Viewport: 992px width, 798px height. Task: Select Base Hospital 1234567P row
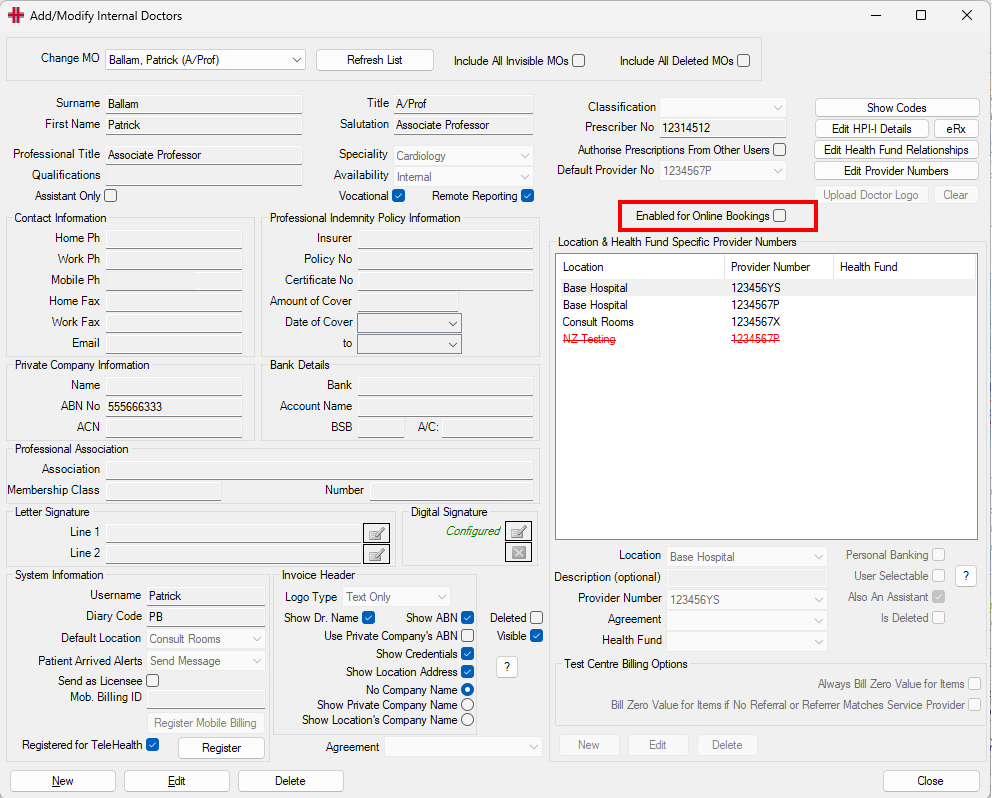pyautogui.click(x=767, y=305)
